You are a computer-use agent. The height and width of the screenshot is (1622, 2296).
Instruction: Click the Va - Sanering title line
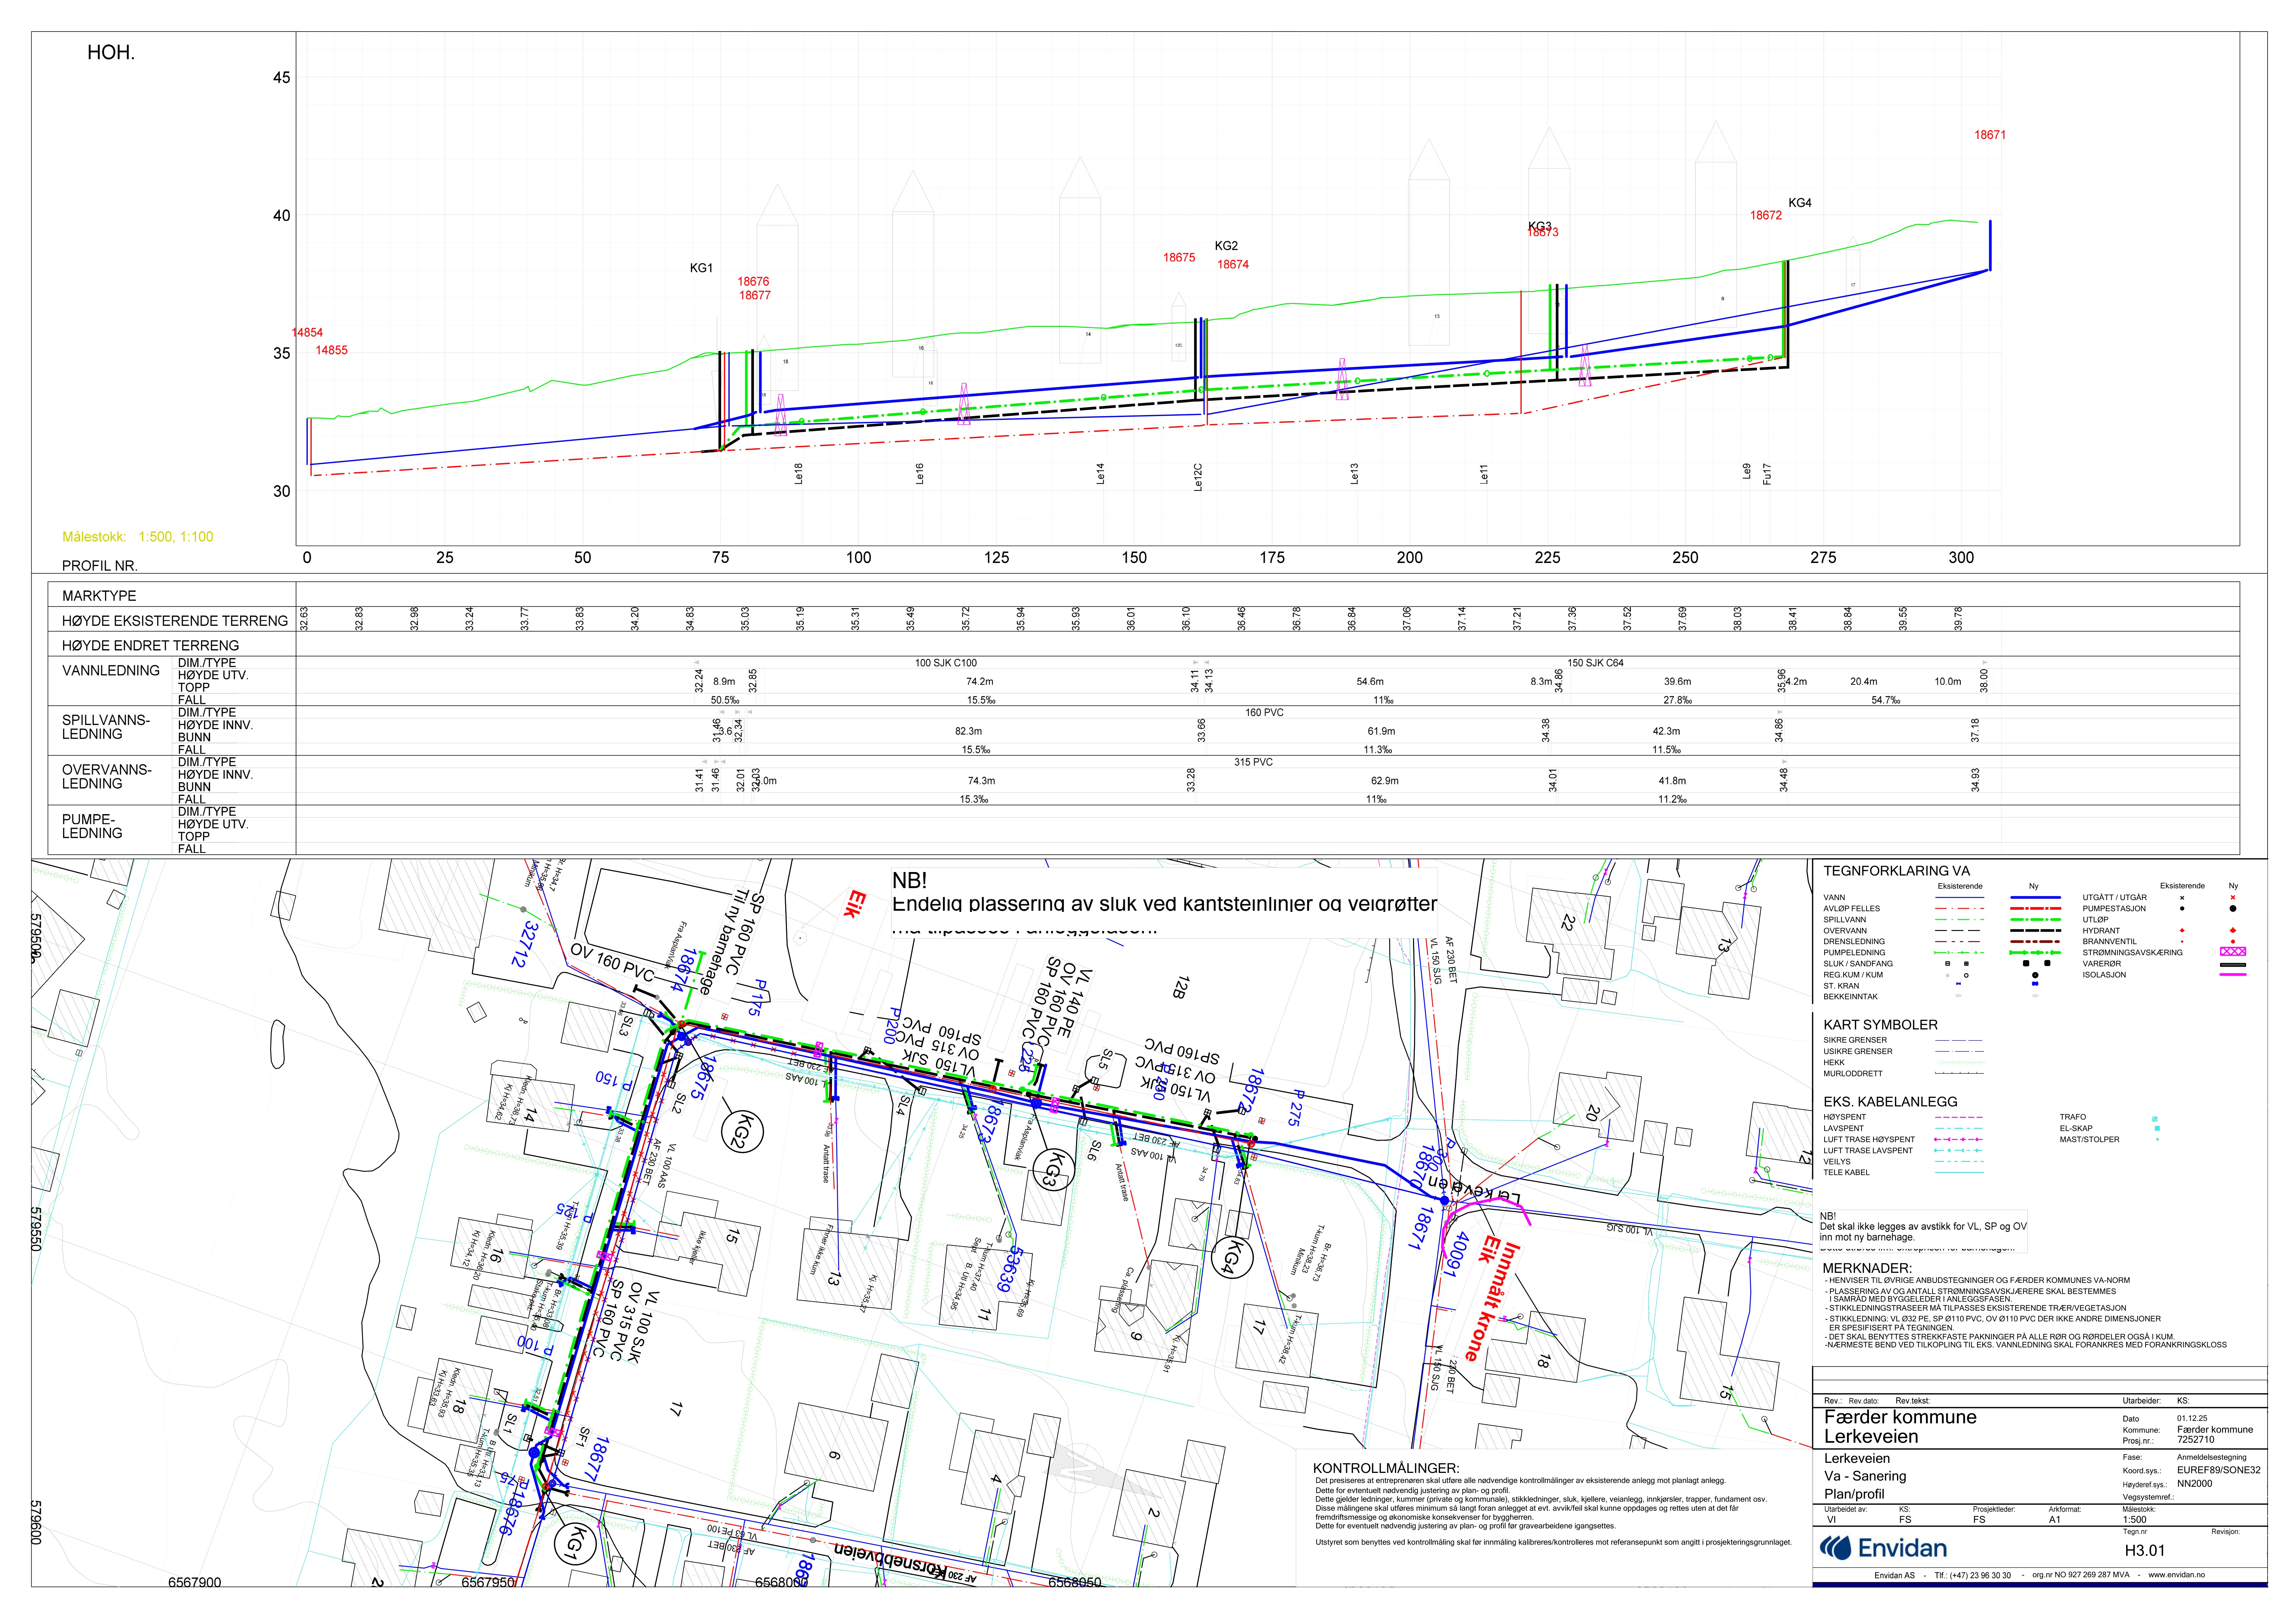tap(1865, 1476)
